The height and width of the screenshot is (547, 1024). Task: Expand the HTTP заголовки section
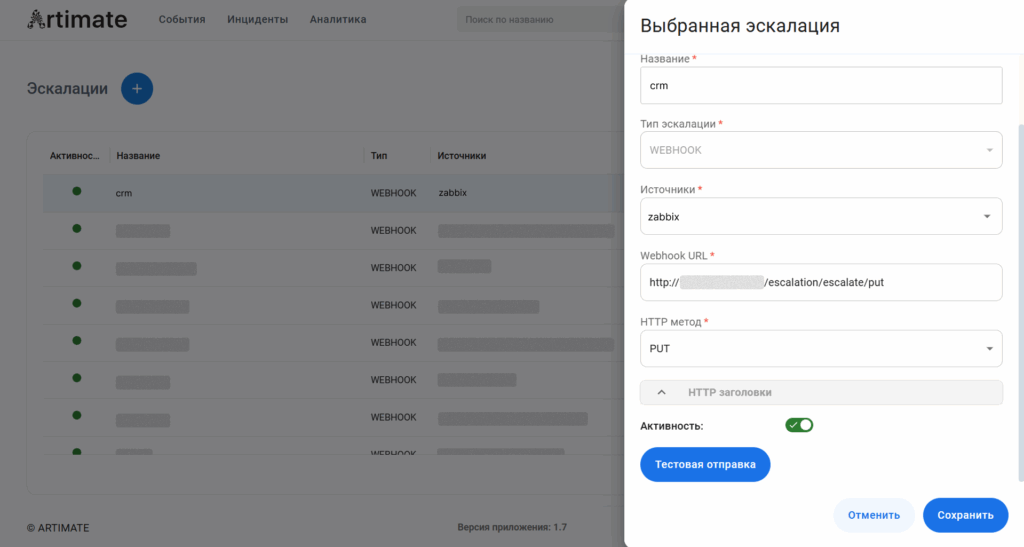pos(821,392)
